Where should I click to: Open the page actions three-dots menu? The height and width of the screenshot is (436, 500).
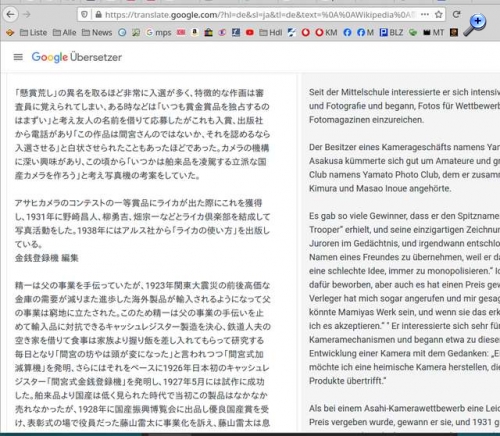[x=425, y=14]
